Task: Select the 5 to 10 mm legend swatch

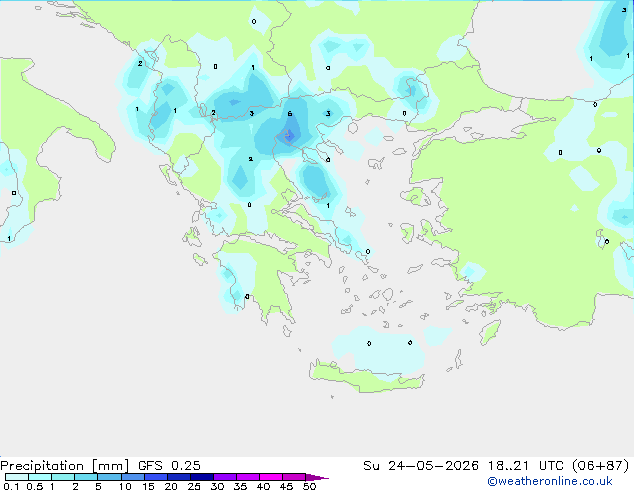Action: 109,477
